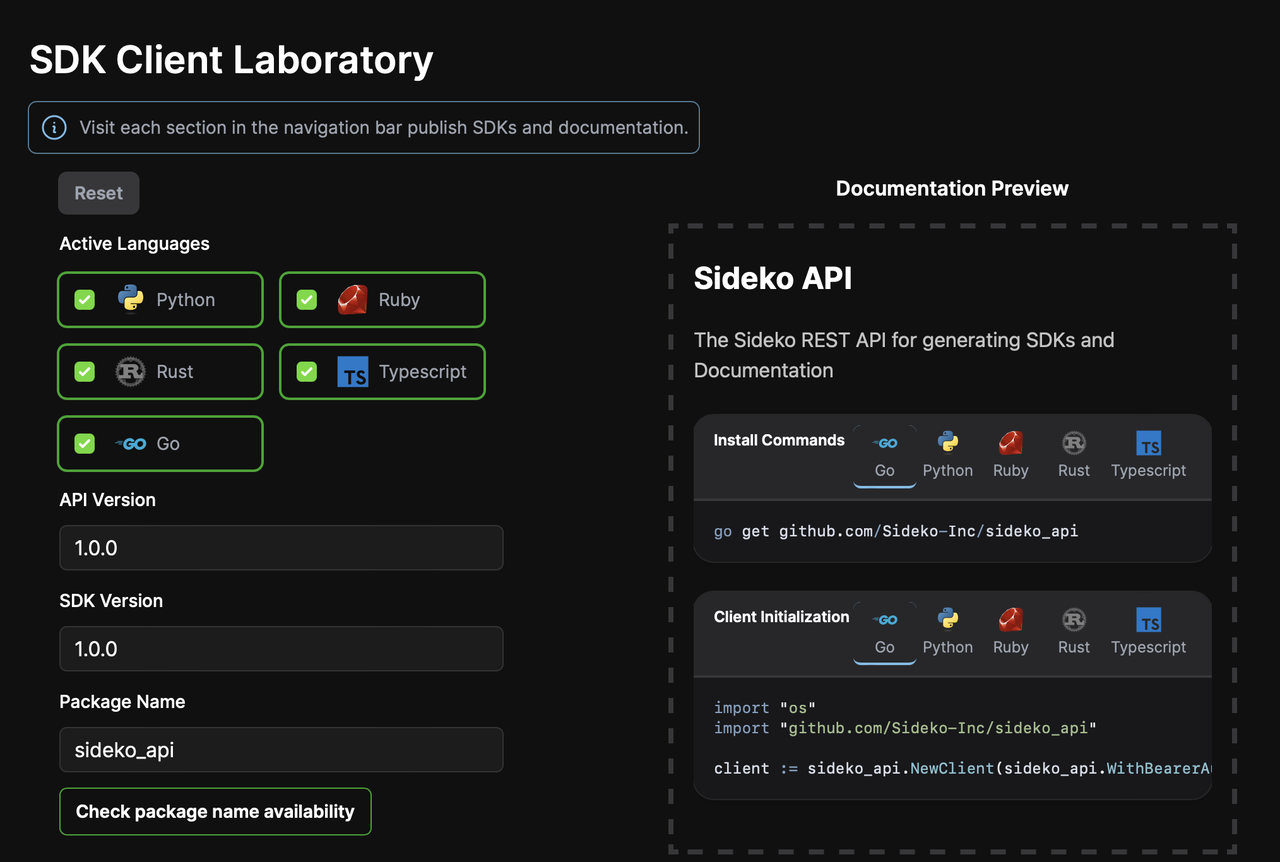The width and height of the screenshot is (1280, 862).
Task: Click the Python logo in Active Languages
Action: point(131,299)
